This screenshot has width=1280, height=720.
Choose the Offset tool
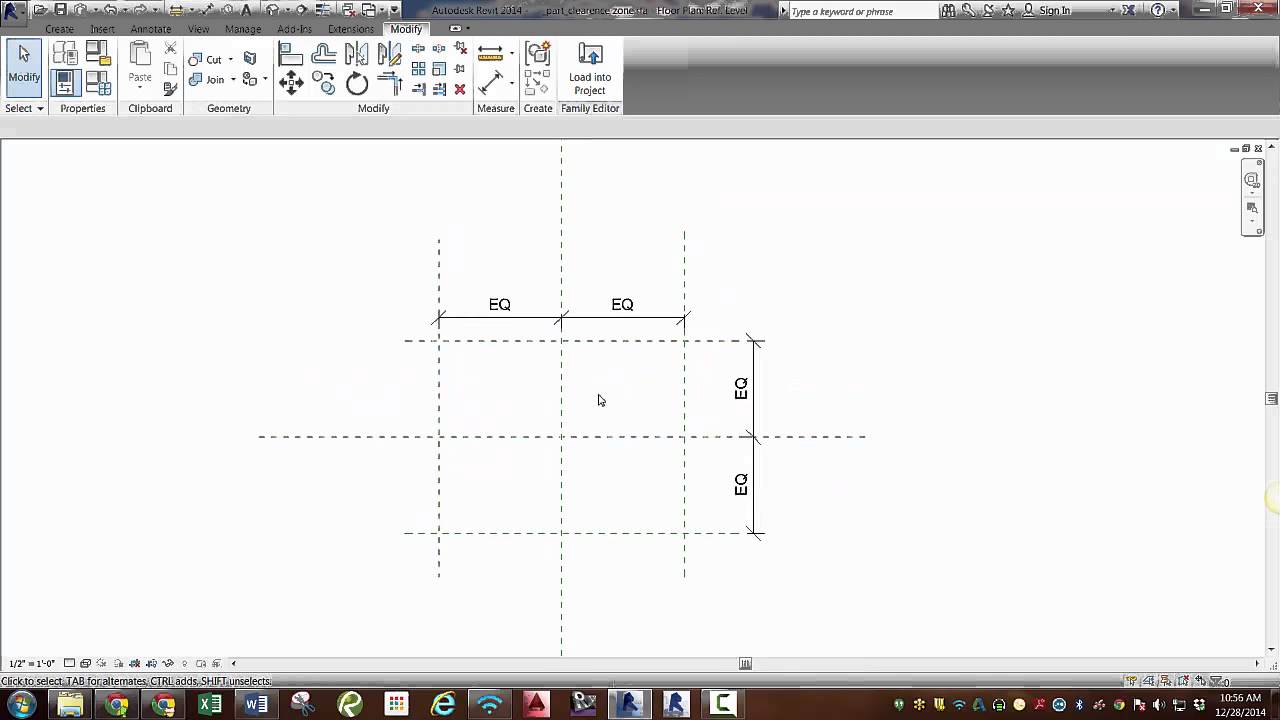pos(324,54)
